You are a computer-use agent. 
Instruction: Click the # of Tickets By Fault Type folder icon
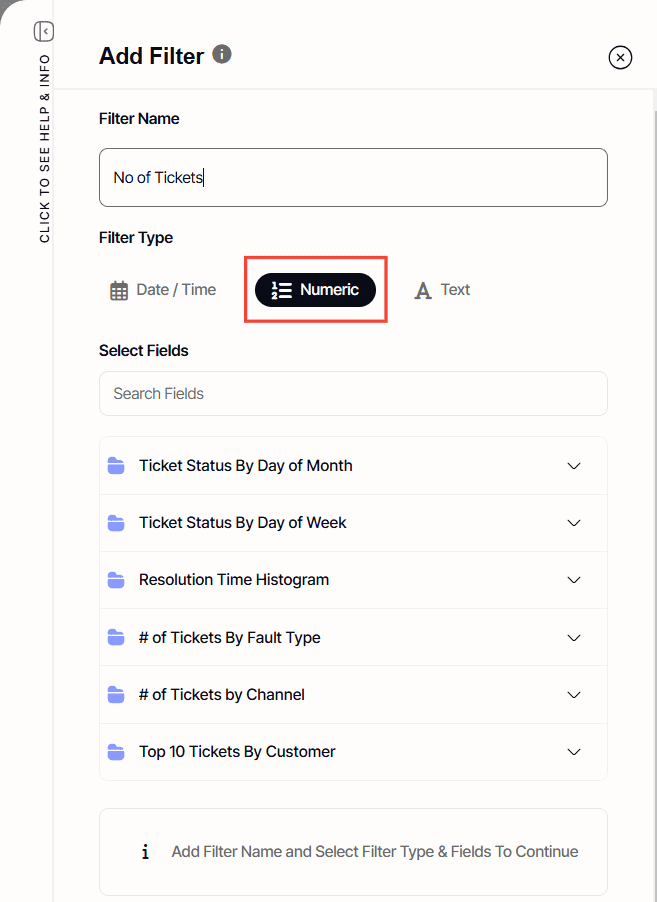pyautogui.click(x=116, y=638)
